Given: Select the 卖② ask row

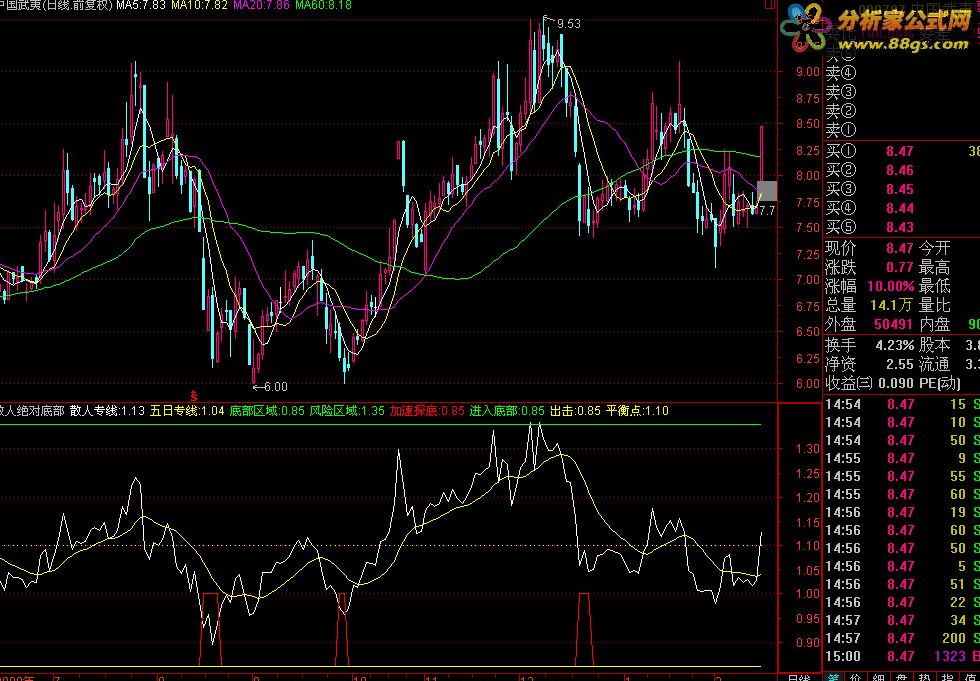Looking at the screenshot, I should click(x=902, y=112).
